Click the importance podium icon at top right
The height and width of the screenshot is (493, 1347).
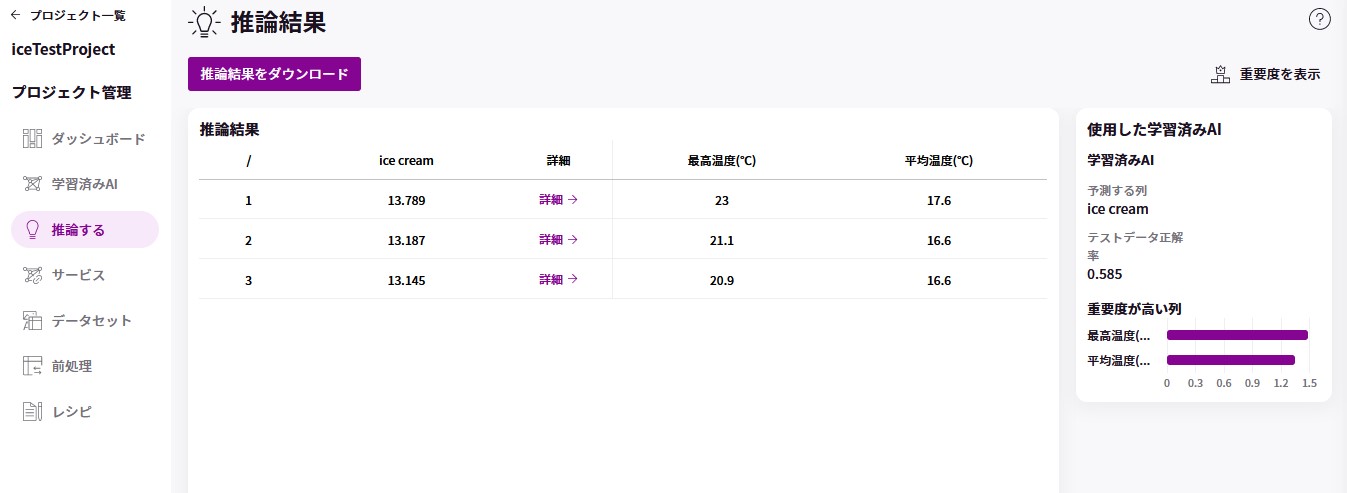tap(1220, 74)
